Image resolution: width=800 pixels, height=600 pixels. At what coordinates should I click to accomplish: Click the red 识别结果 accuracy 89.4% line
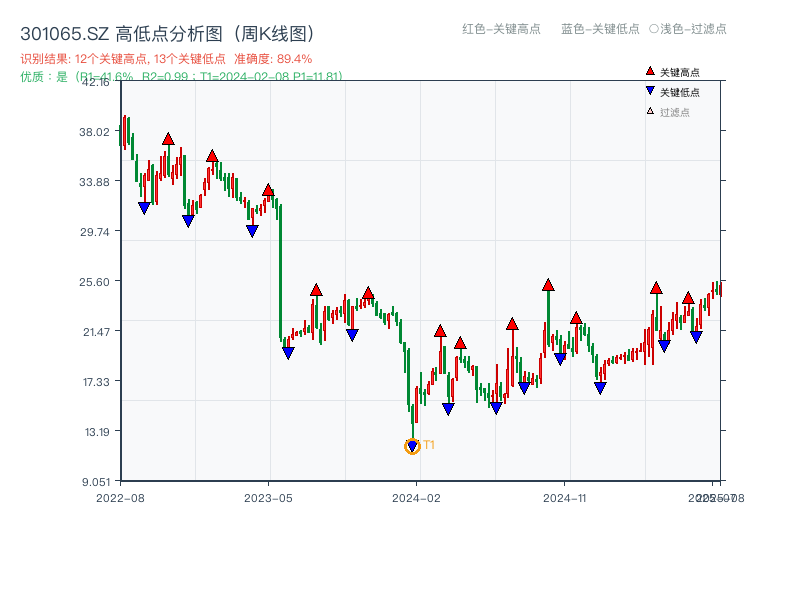(166, 59)
